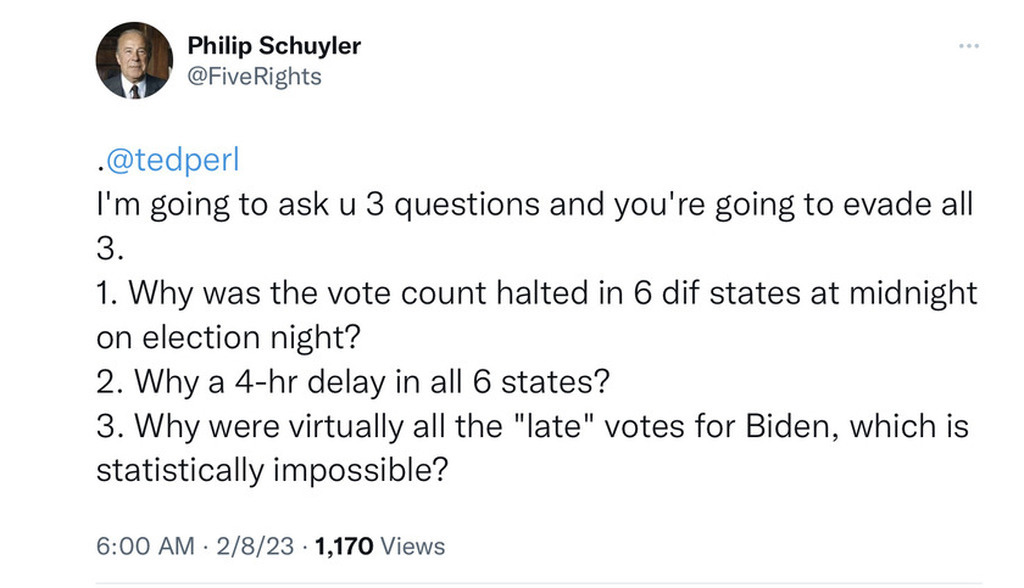
Task: Click Philip Schuyler's profile avatar photo
Action: [x=134, y=61]
